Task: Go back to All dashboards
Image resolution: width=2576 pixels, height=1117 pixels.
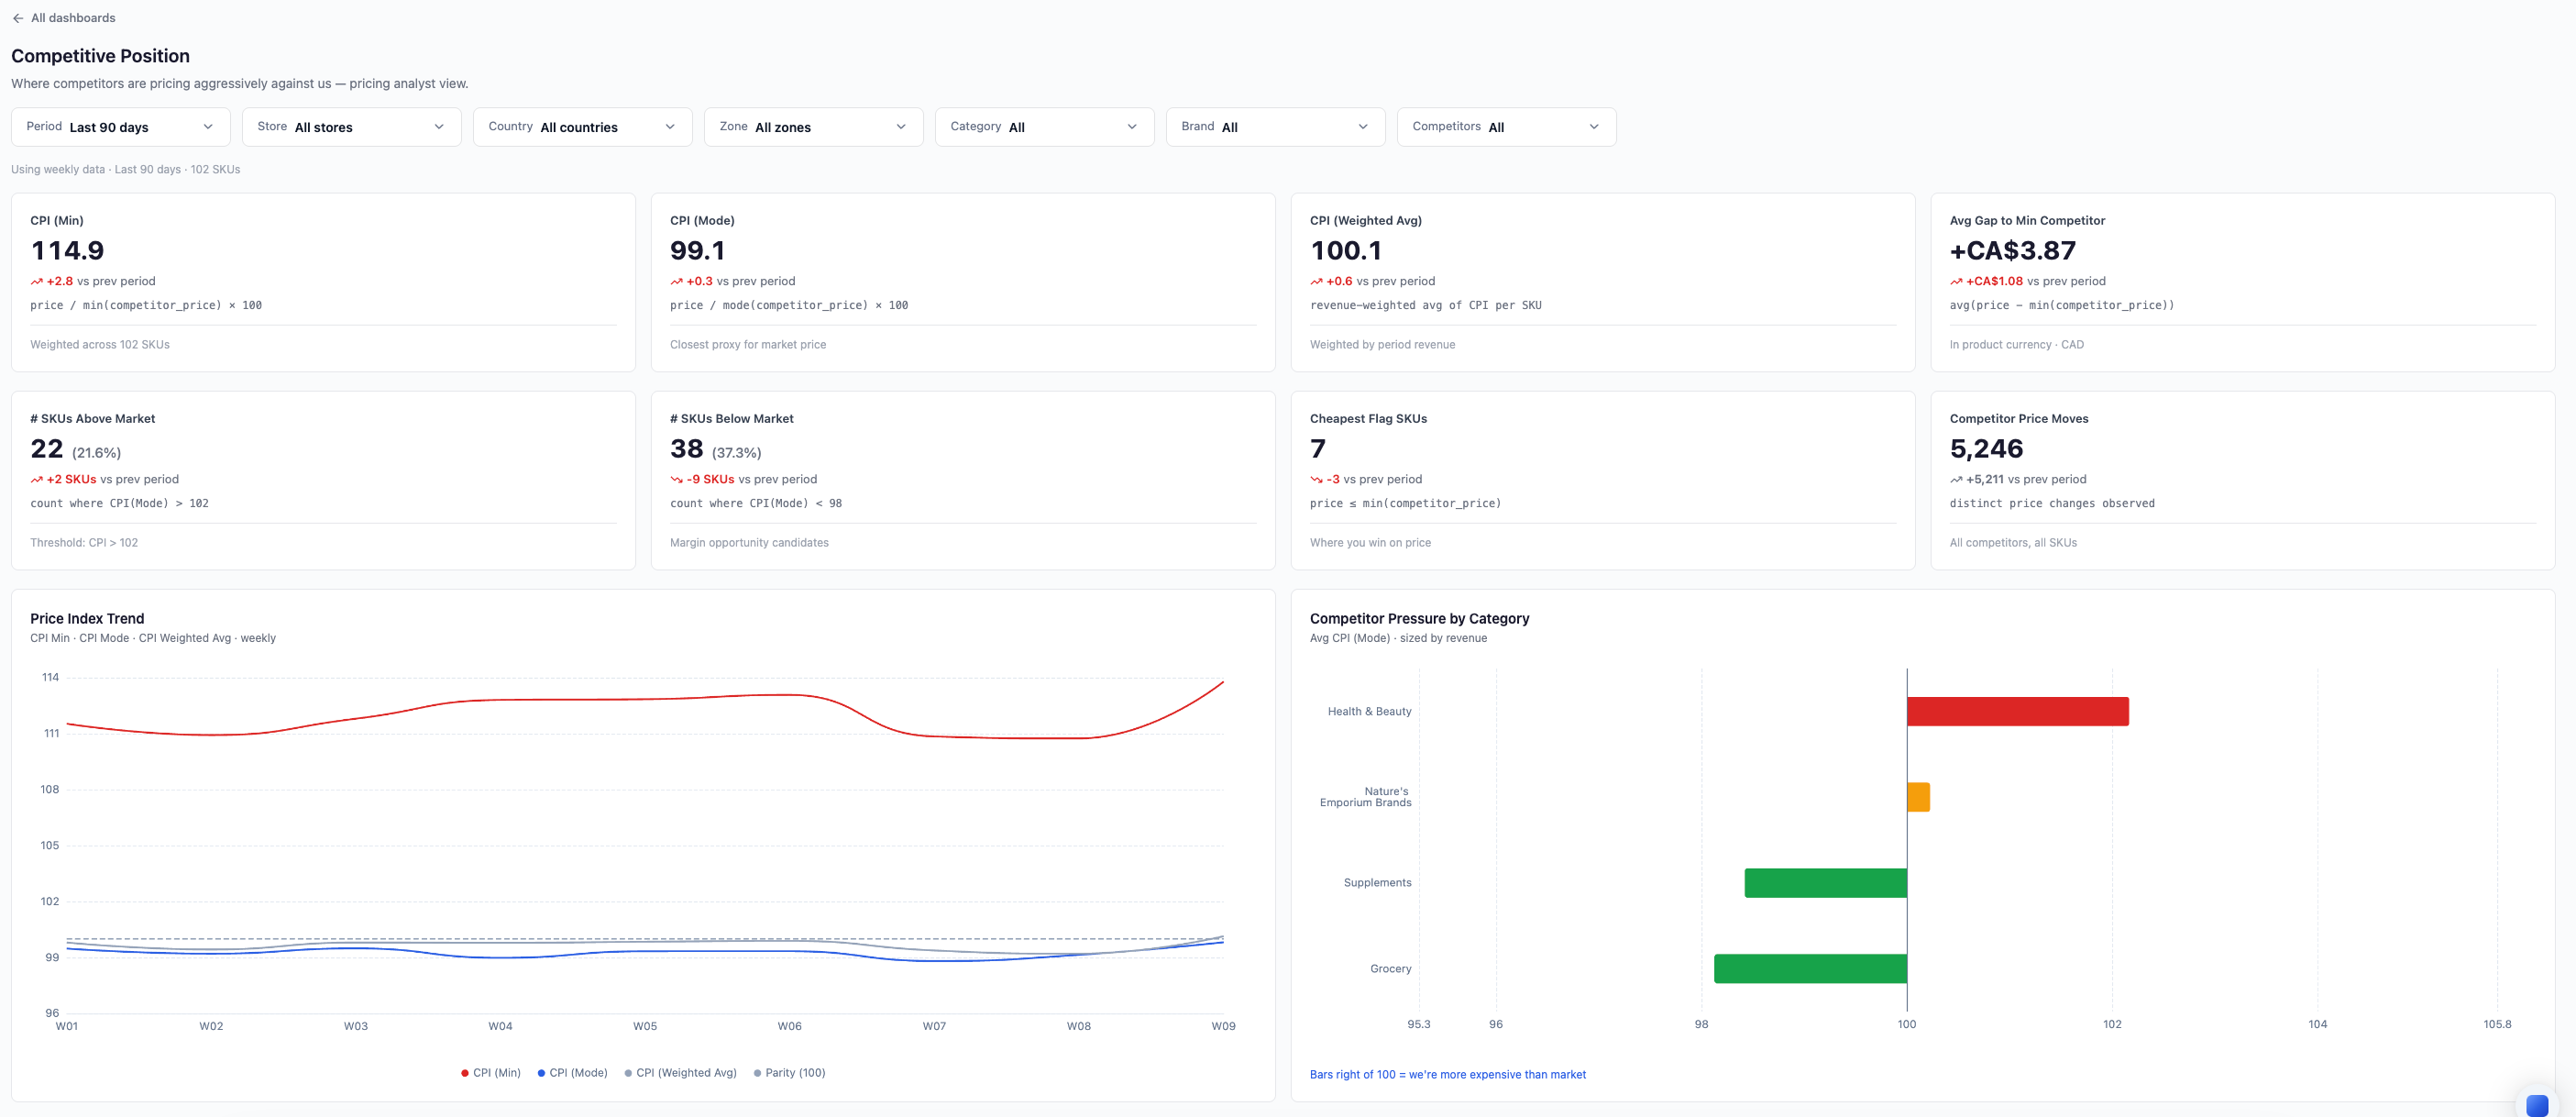Action: tap(63, 18)
